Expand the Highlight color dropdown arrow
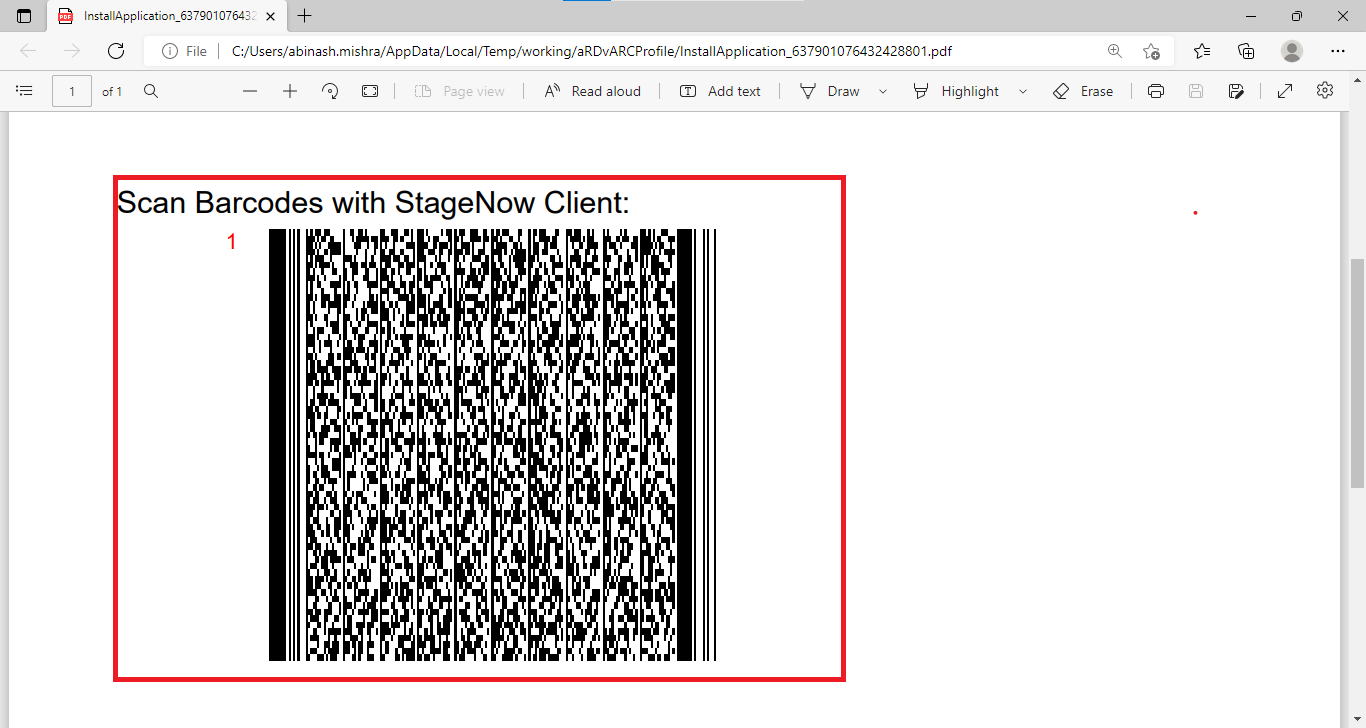 (1023, 91)
